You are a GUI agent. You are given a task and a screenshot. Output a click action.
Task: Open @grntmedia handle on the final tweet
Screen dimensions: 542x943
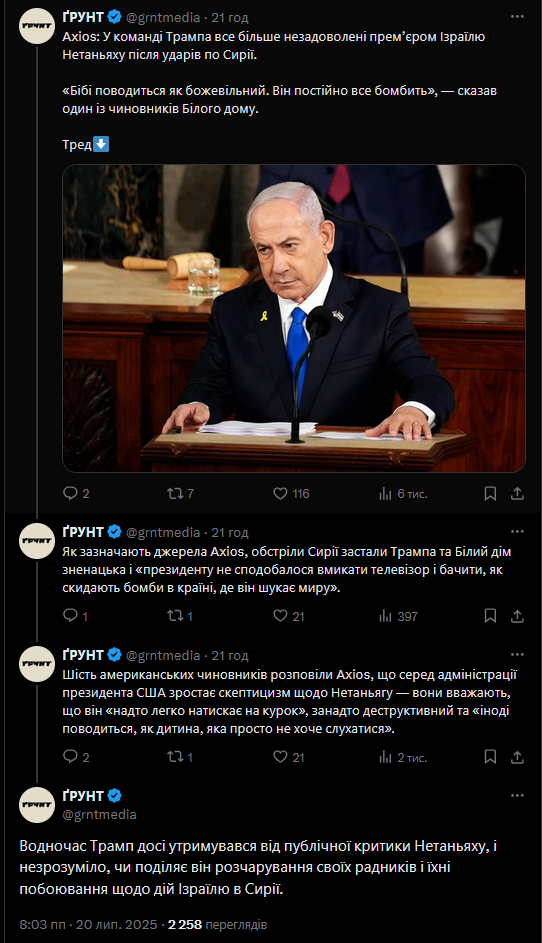pos(99,814)
